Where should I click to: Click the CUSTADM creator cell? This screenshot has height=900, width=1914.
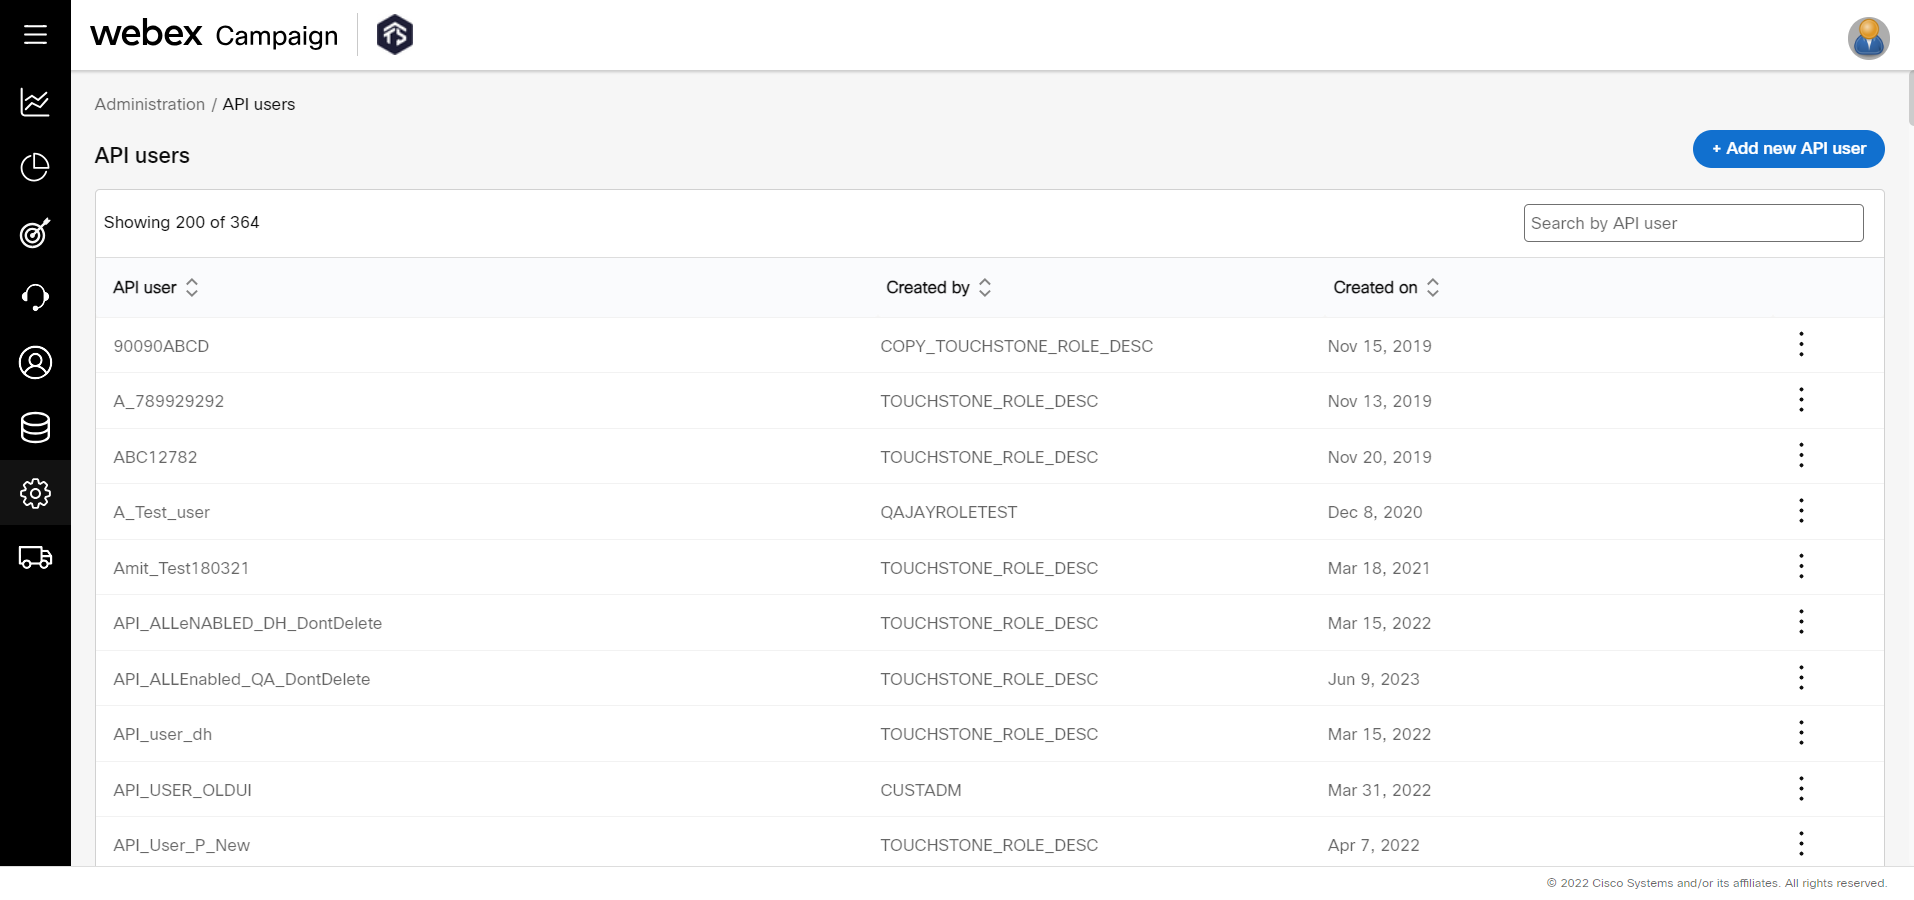(x=920, y=790)
